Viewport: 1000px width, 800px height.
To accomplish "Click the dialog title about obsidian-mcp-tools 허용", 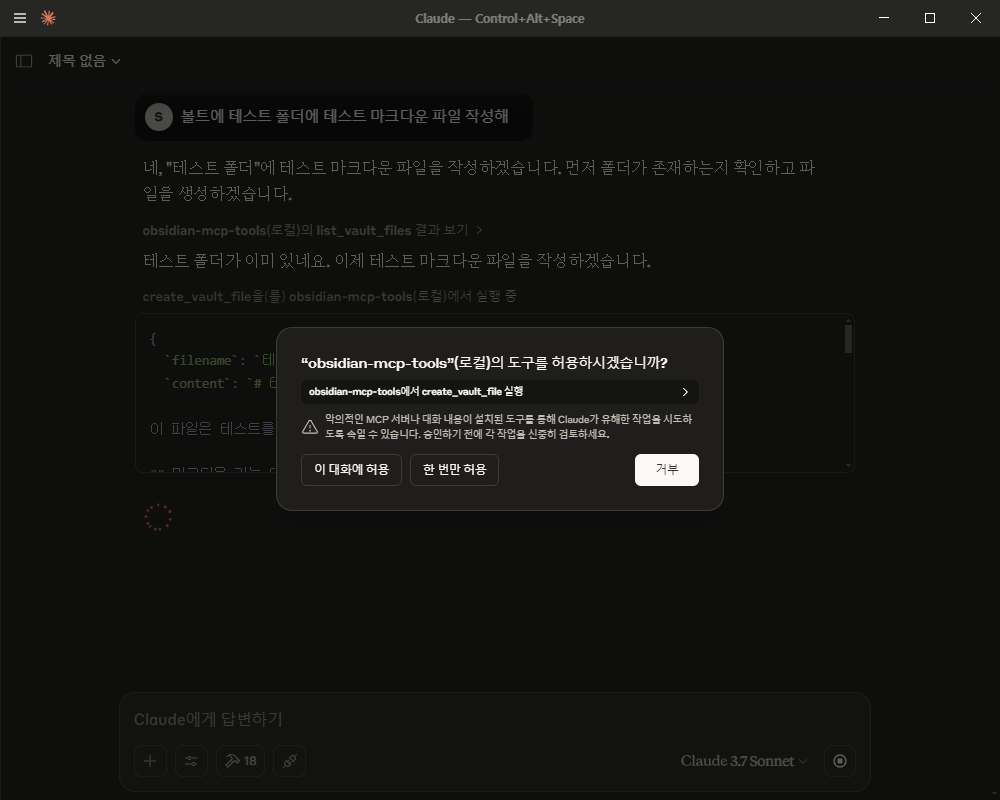I will pos(484,363).
